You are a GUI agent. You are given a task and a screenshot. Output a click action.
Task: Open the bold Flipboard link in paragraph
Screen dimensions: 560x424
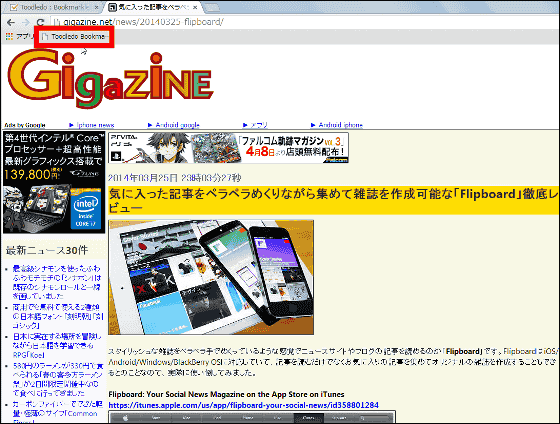464,351
